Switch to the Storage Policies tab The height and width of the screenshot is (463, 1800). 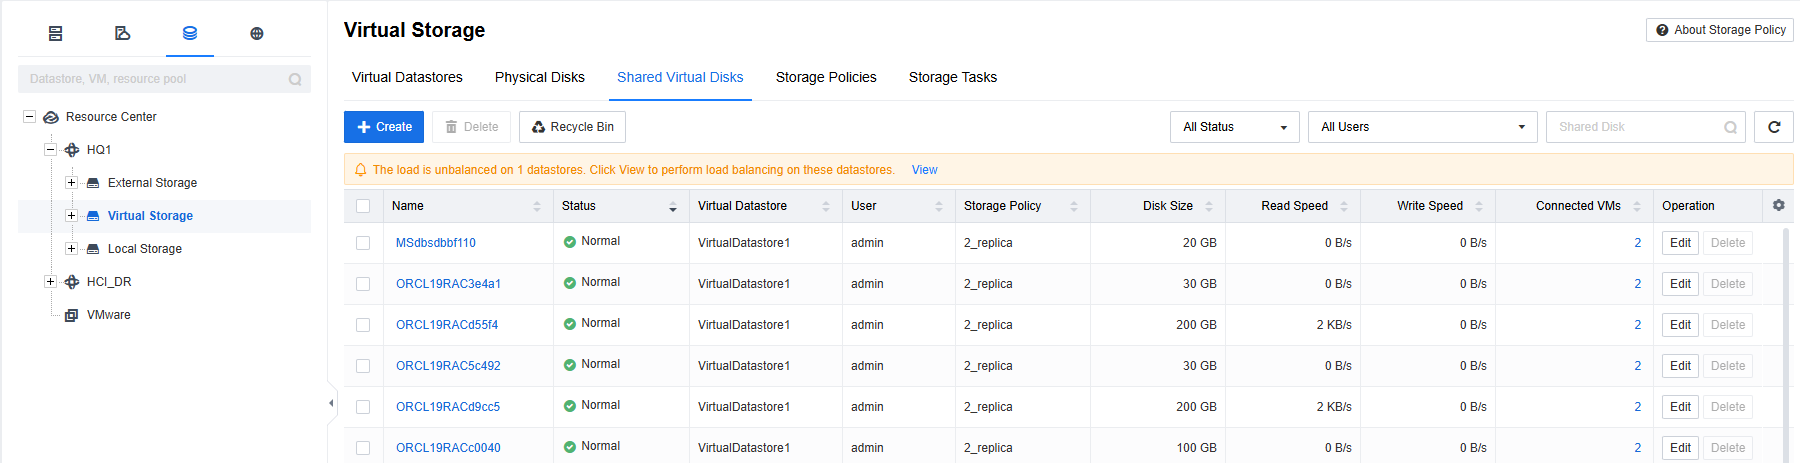pyautogui.click(x=826, y=77)
